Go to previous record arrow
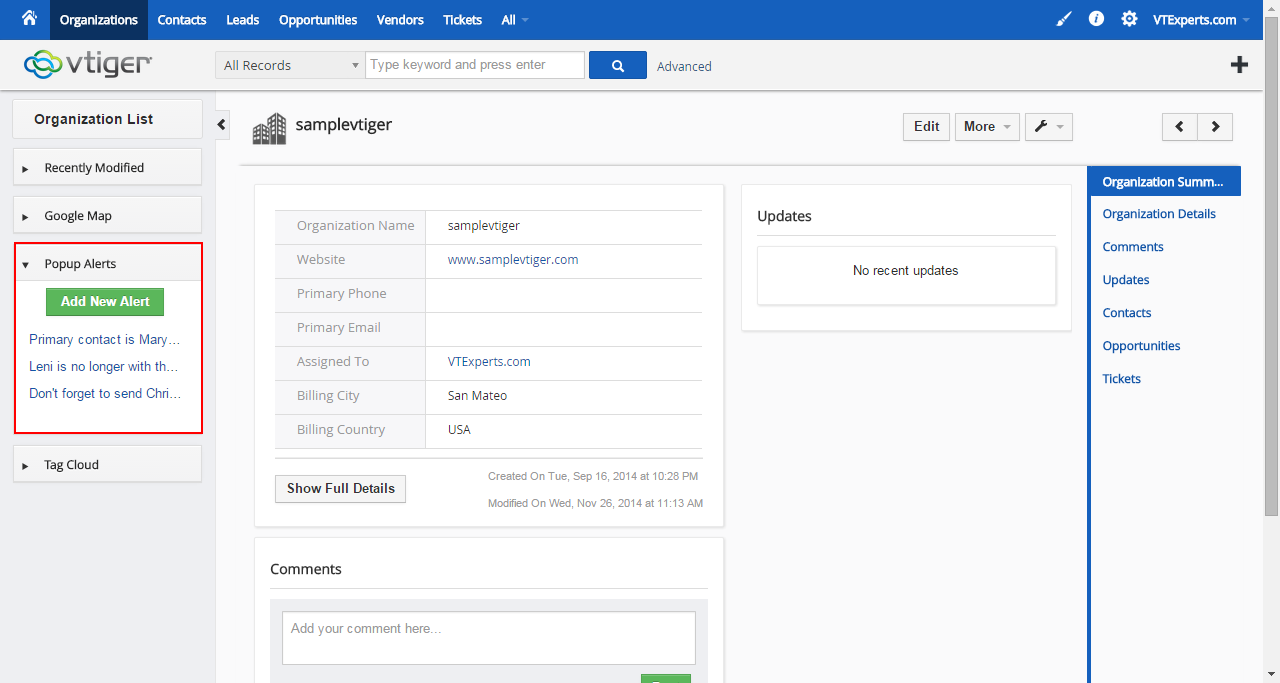The height and width of the screenshot is (683, 1280). coord(1180,127)
